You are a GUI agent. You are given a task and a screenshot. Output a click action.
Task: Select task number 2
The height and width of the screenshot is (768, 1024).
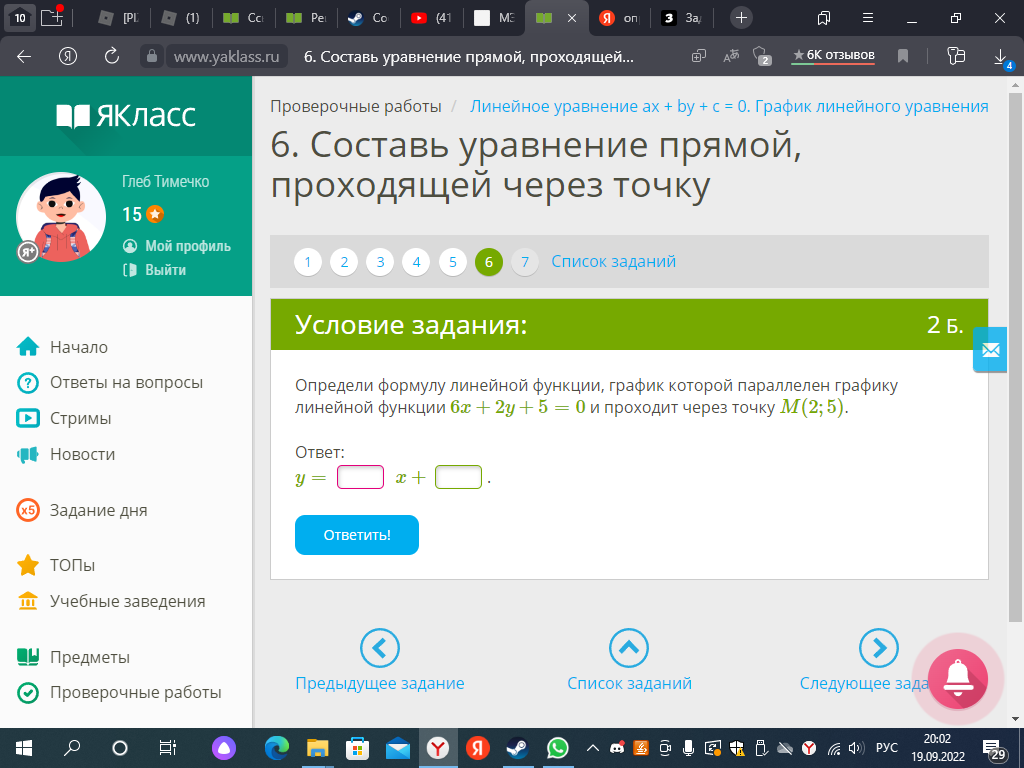[x=344, y=263]
